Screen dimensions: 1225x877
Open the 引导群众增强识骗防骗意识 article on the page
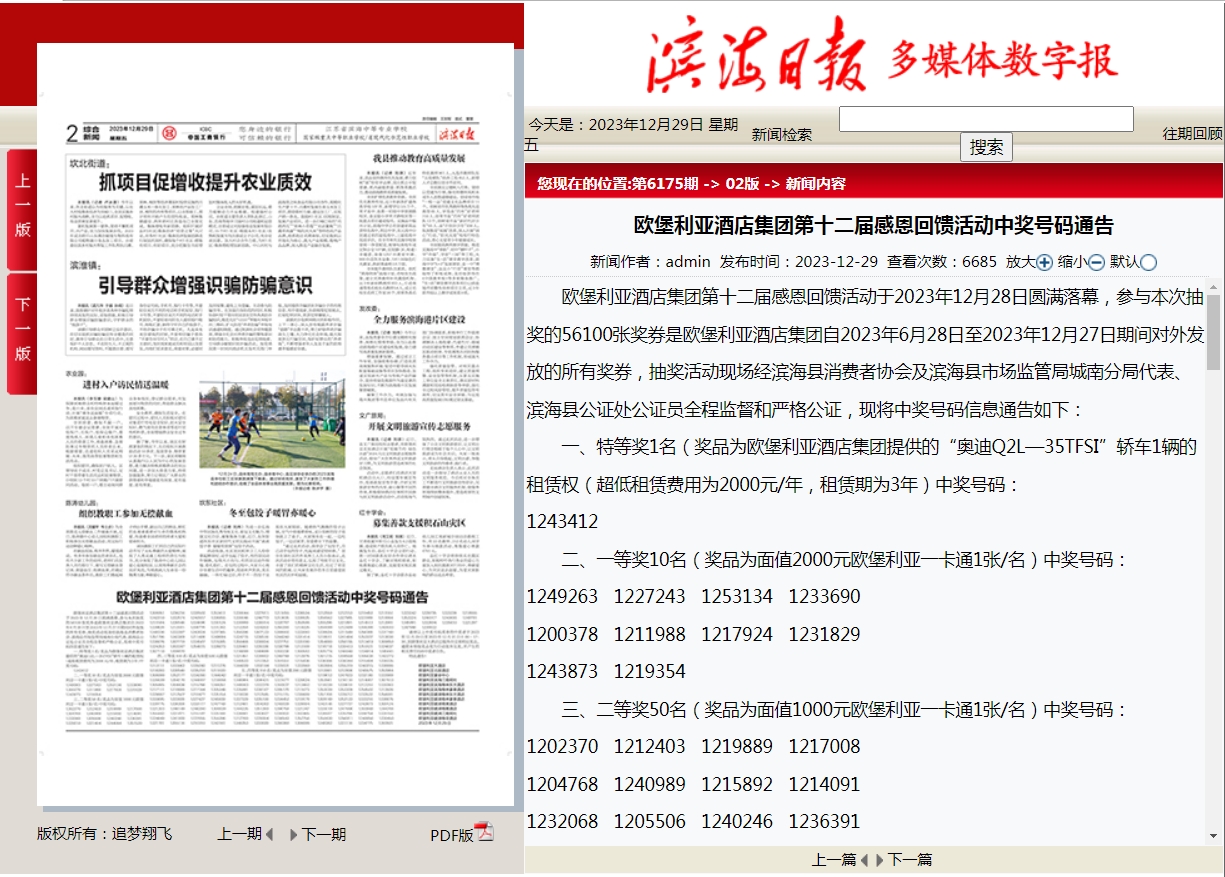click(205, 286)
